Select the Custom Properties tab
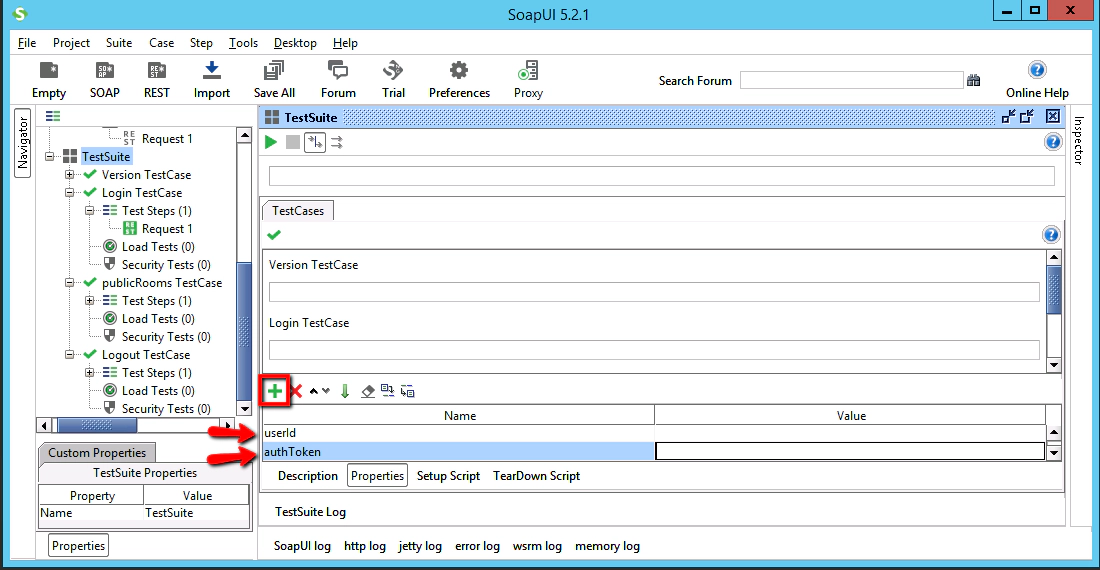 [x=97, y=453]
